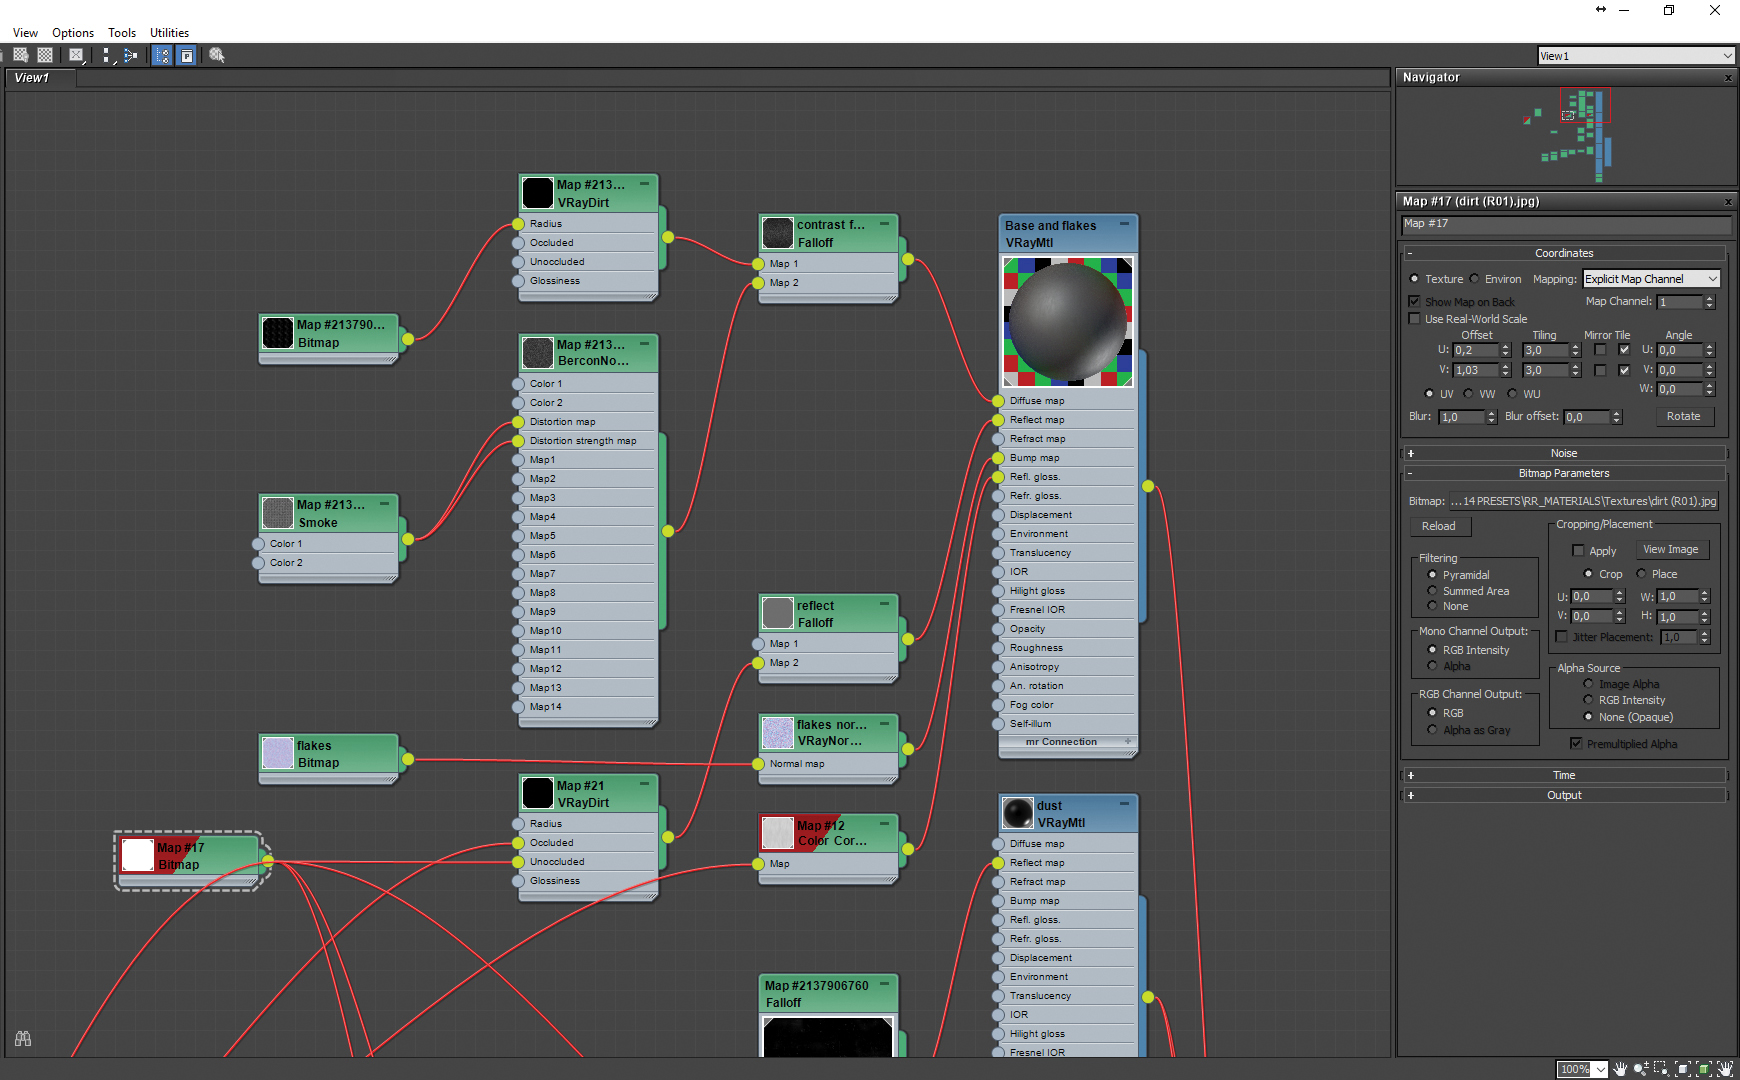Select the VW coordinate radio button
Image resolution: width=1740 pixels, height=1080 pixels.
point(1468,394)
